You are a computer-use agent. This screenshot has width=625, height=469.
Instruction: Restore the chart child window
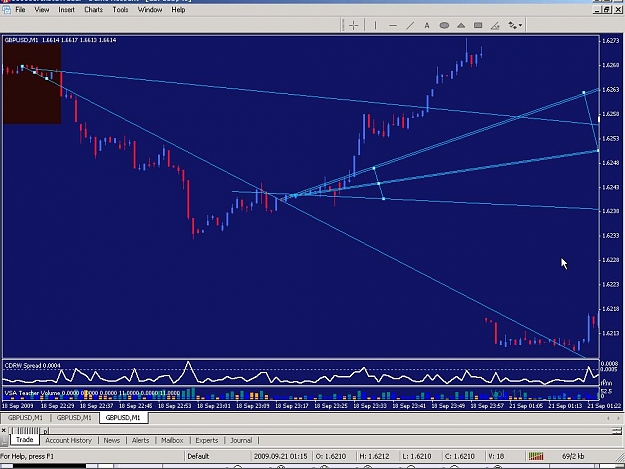coord(607,10)
